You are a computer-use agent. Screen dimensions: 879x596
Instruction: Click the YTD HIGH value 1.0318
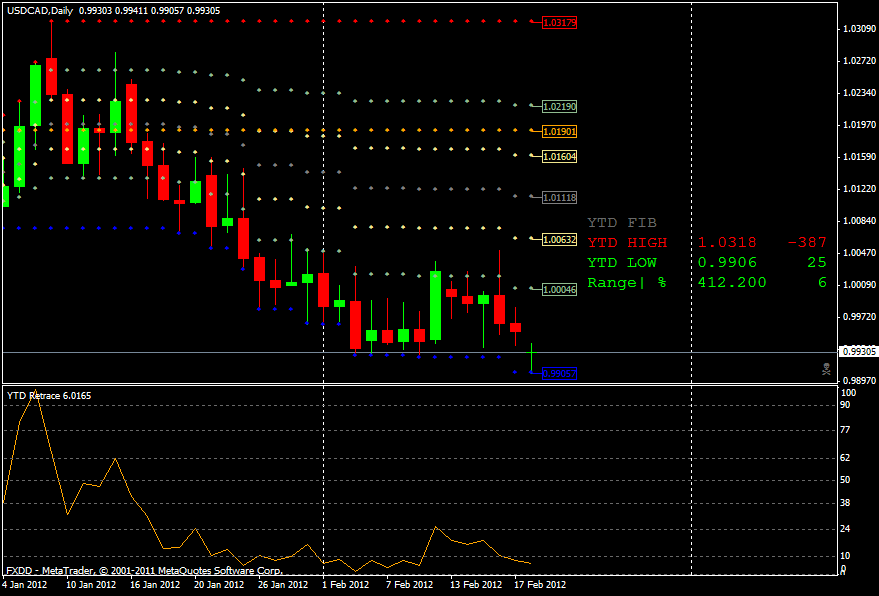click(727, 243)
